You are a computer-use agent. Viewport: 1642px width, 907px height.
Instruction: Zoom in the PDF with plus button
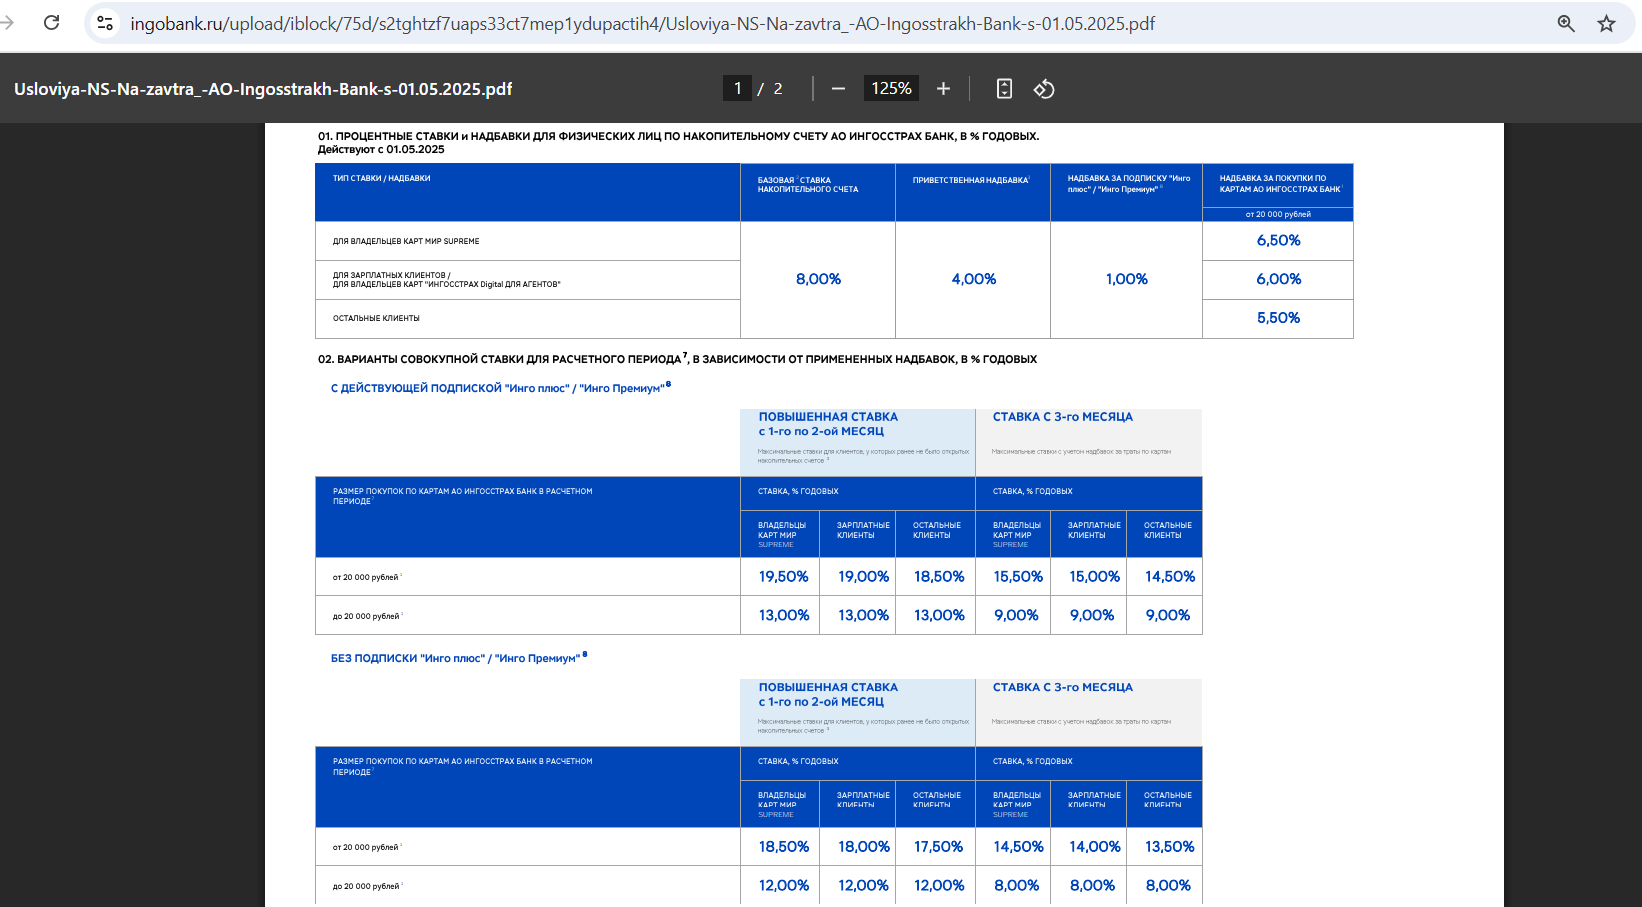(943, 89)
